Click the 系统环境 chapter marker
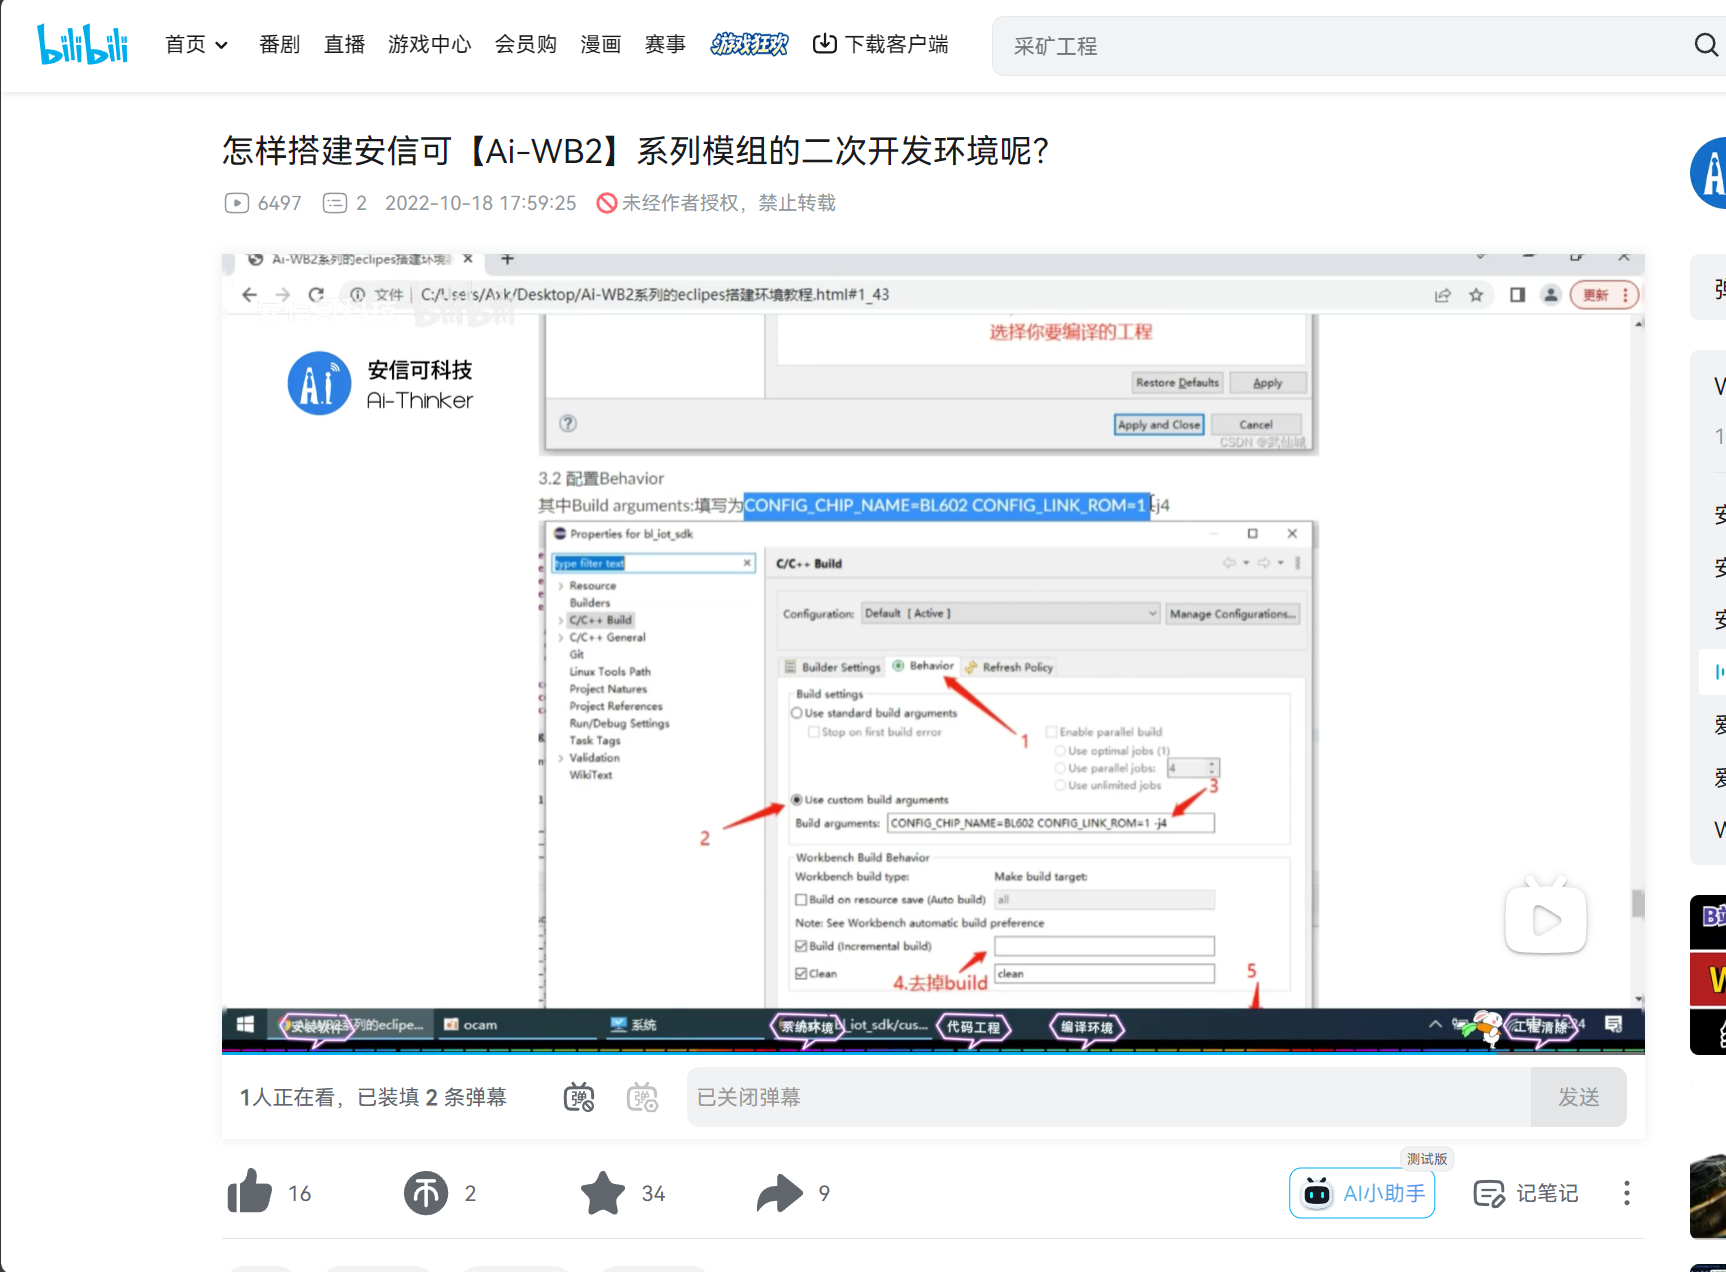Viewport: 1726px width, 1272px height. (x=806, y=1027)
